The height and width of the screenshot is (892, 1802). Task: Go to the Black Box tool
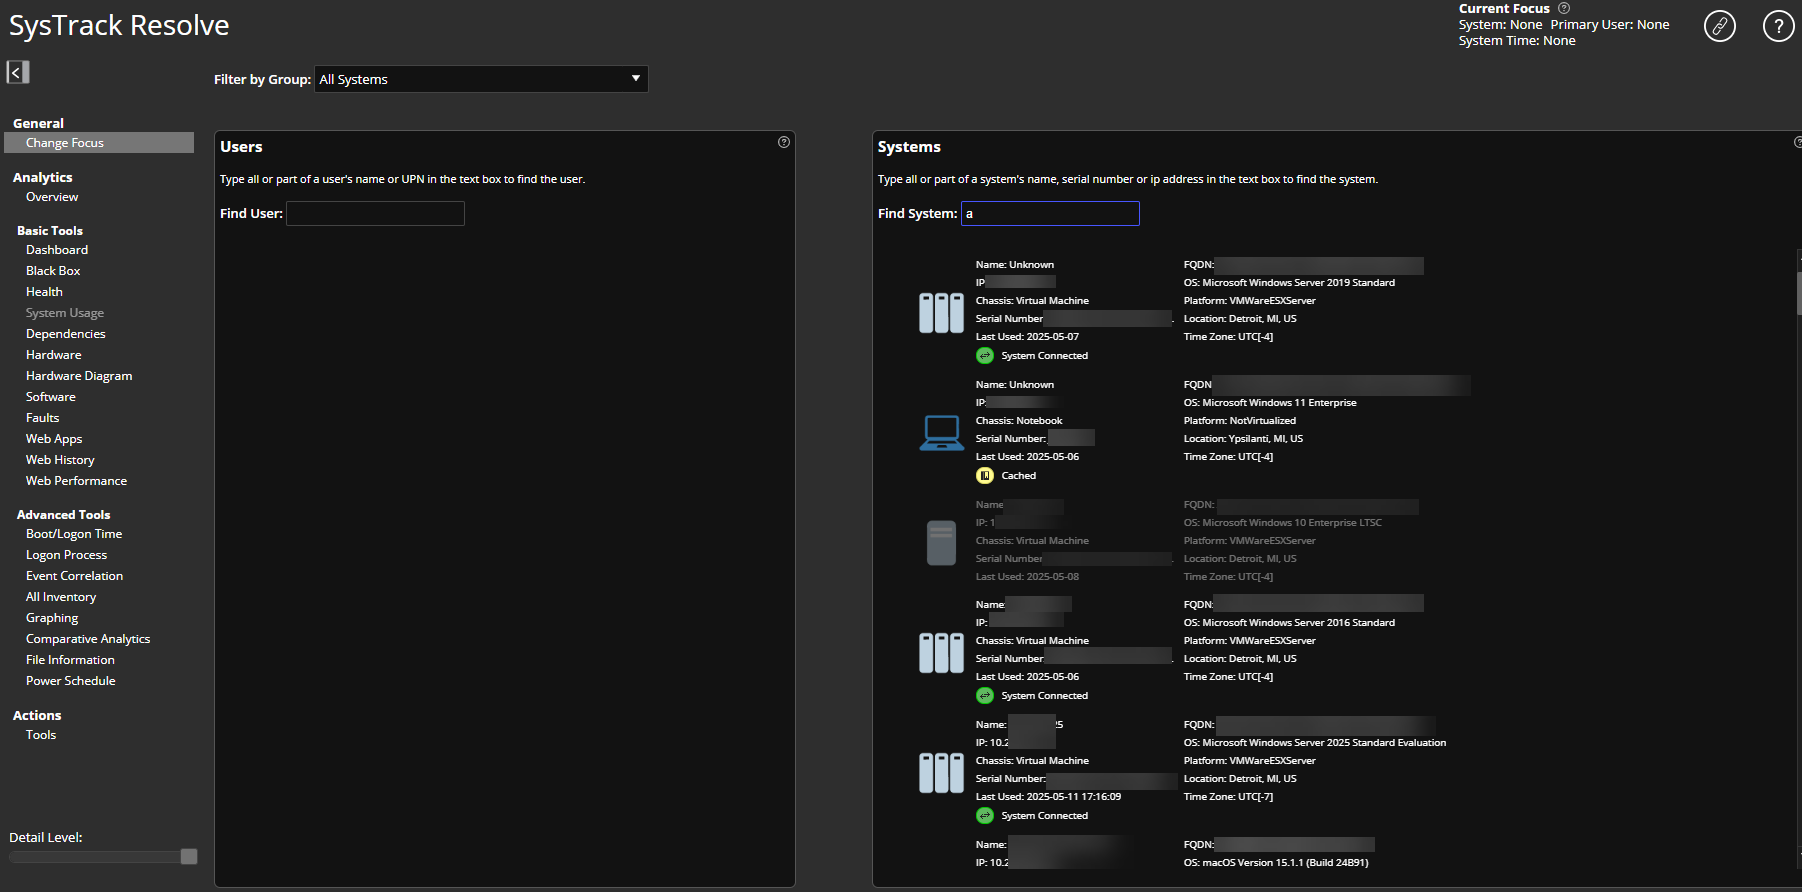(53, 271)
